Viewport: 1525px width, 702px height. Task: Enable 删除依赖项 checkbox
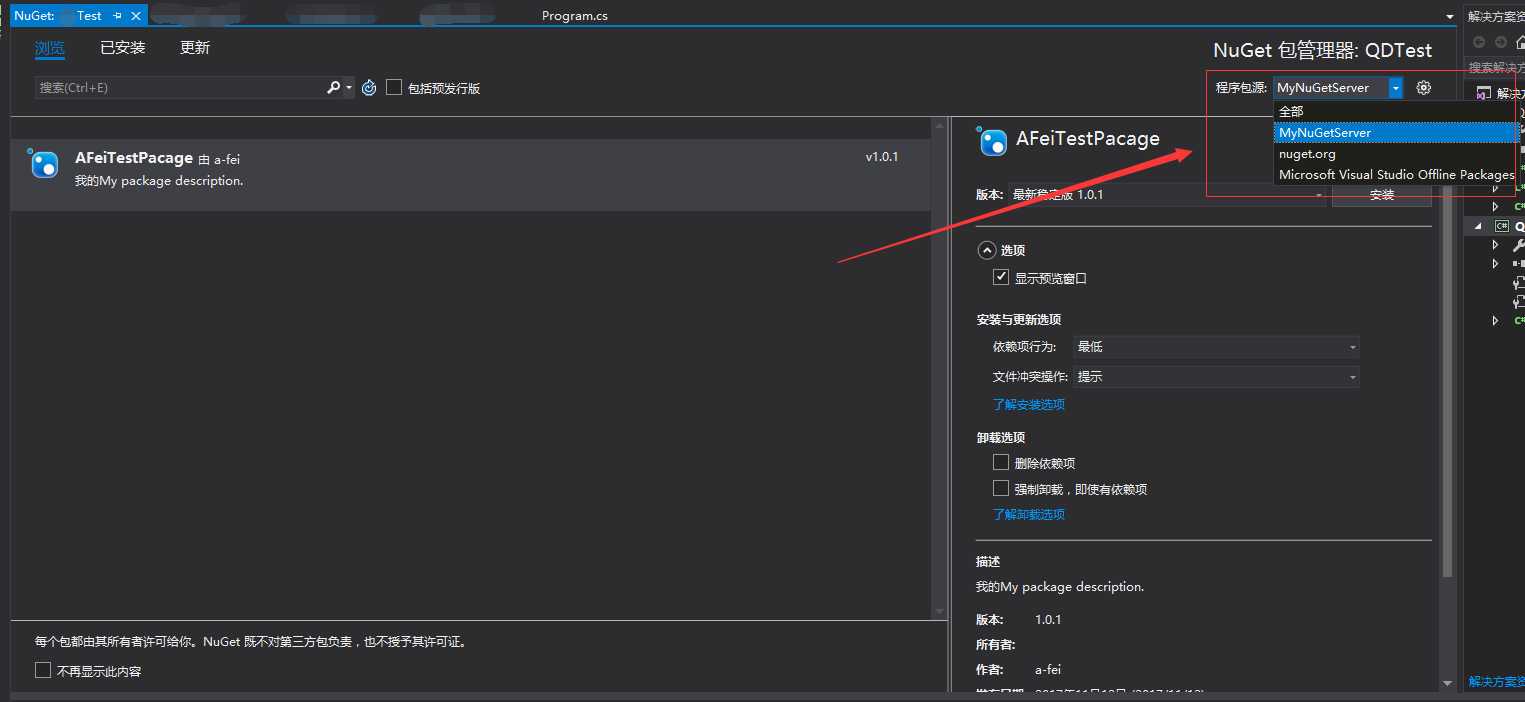[x=1001, y=462]
